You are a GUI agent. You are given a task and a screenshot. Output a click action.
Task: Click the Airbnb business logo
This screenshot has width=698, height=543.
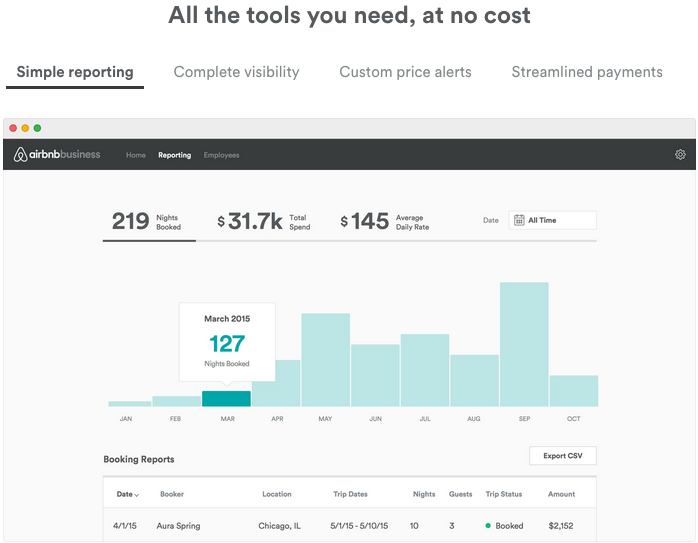(57, 154)
